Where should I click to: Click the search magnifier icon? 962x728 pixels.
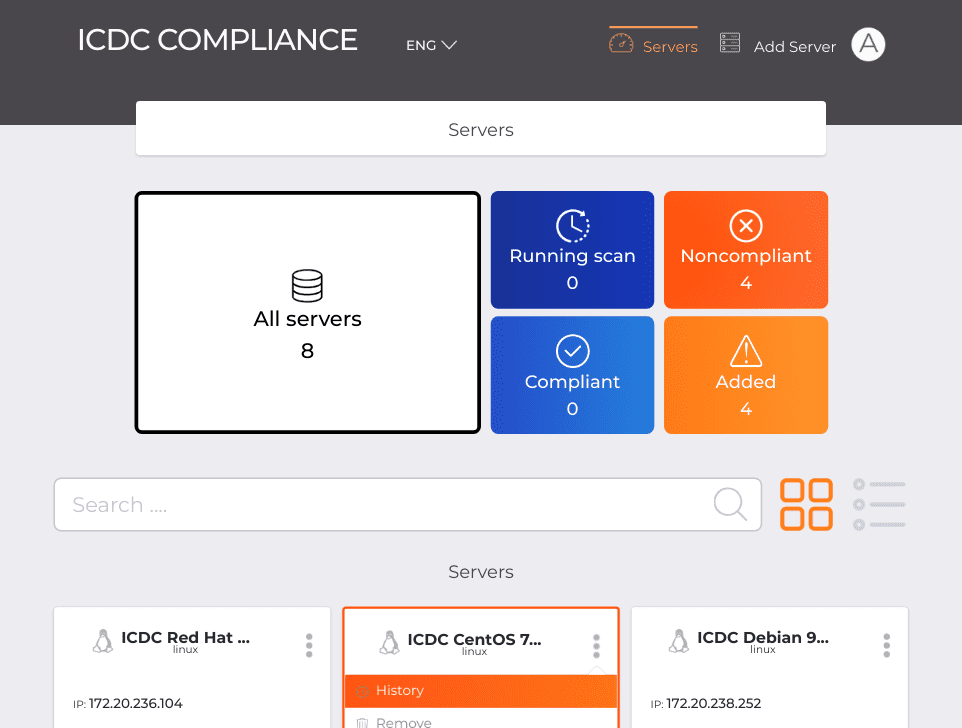730,504
